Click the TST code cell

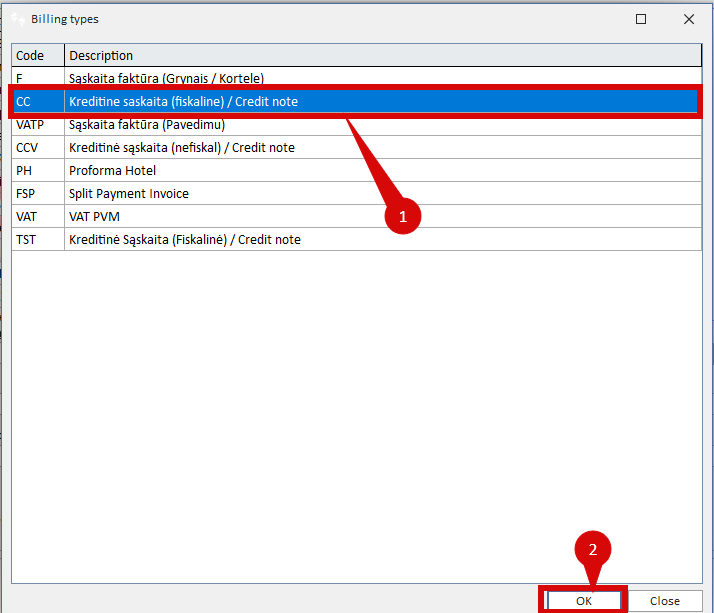[x=38, y=239]
